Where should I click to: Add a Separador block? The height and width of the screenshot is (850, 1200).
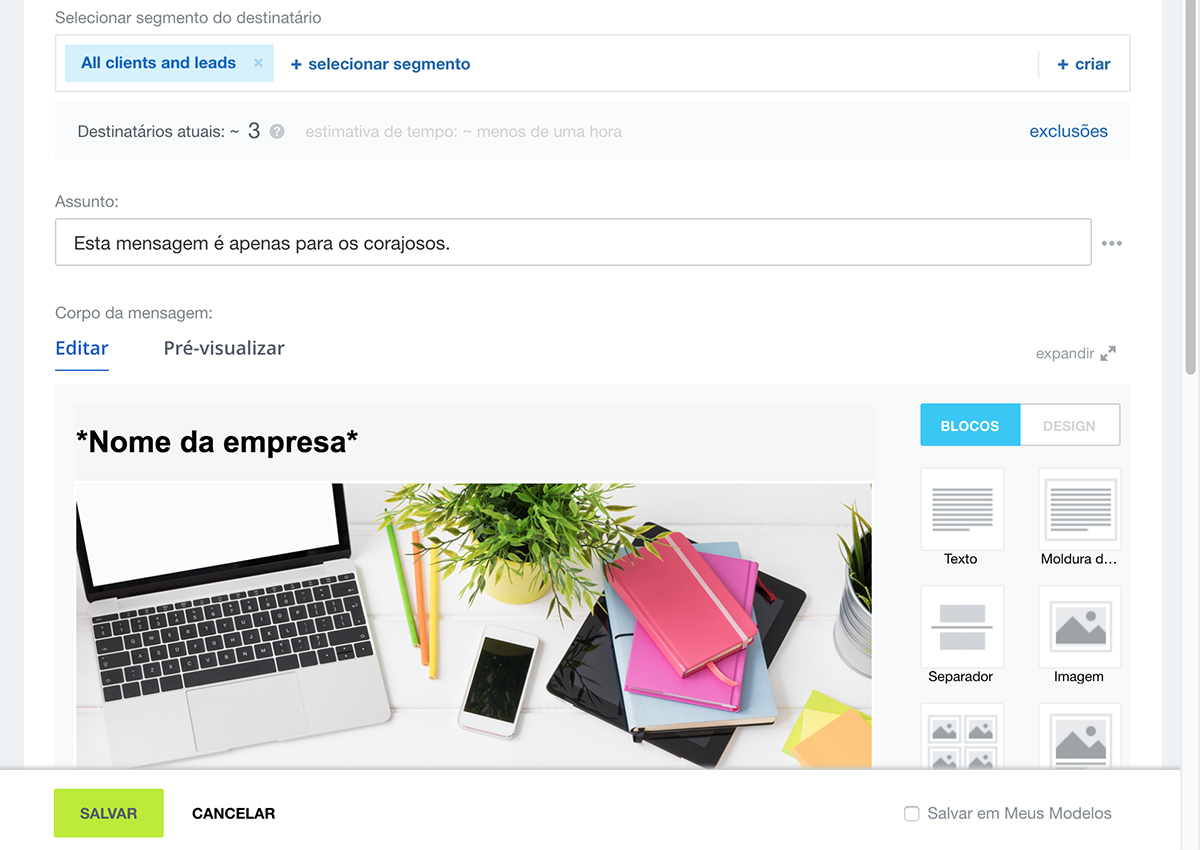point(961,627)
